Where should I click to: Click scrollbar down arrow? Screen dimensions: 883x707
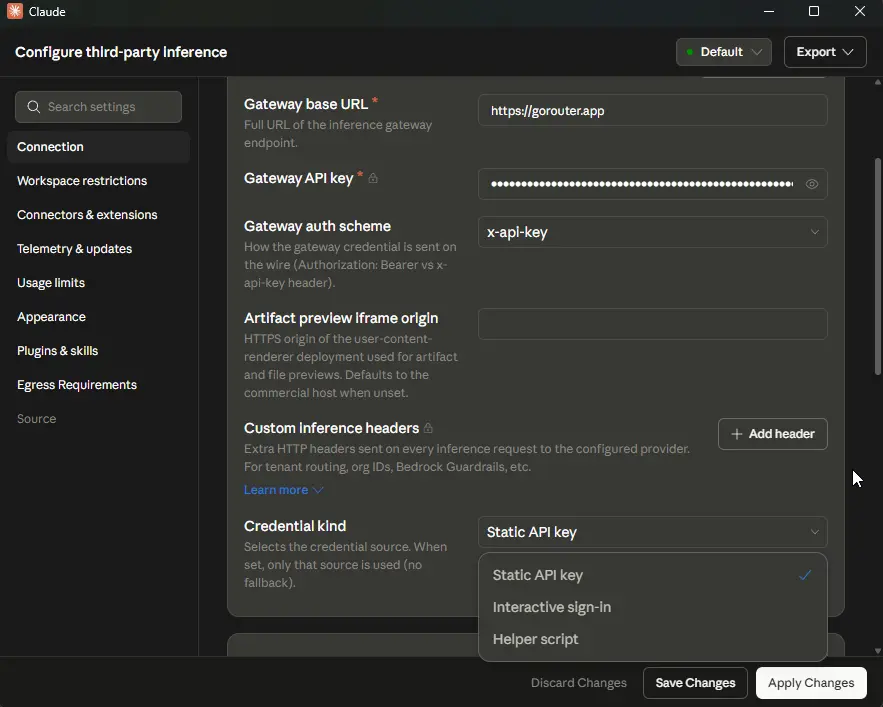[x=877, y=651]
